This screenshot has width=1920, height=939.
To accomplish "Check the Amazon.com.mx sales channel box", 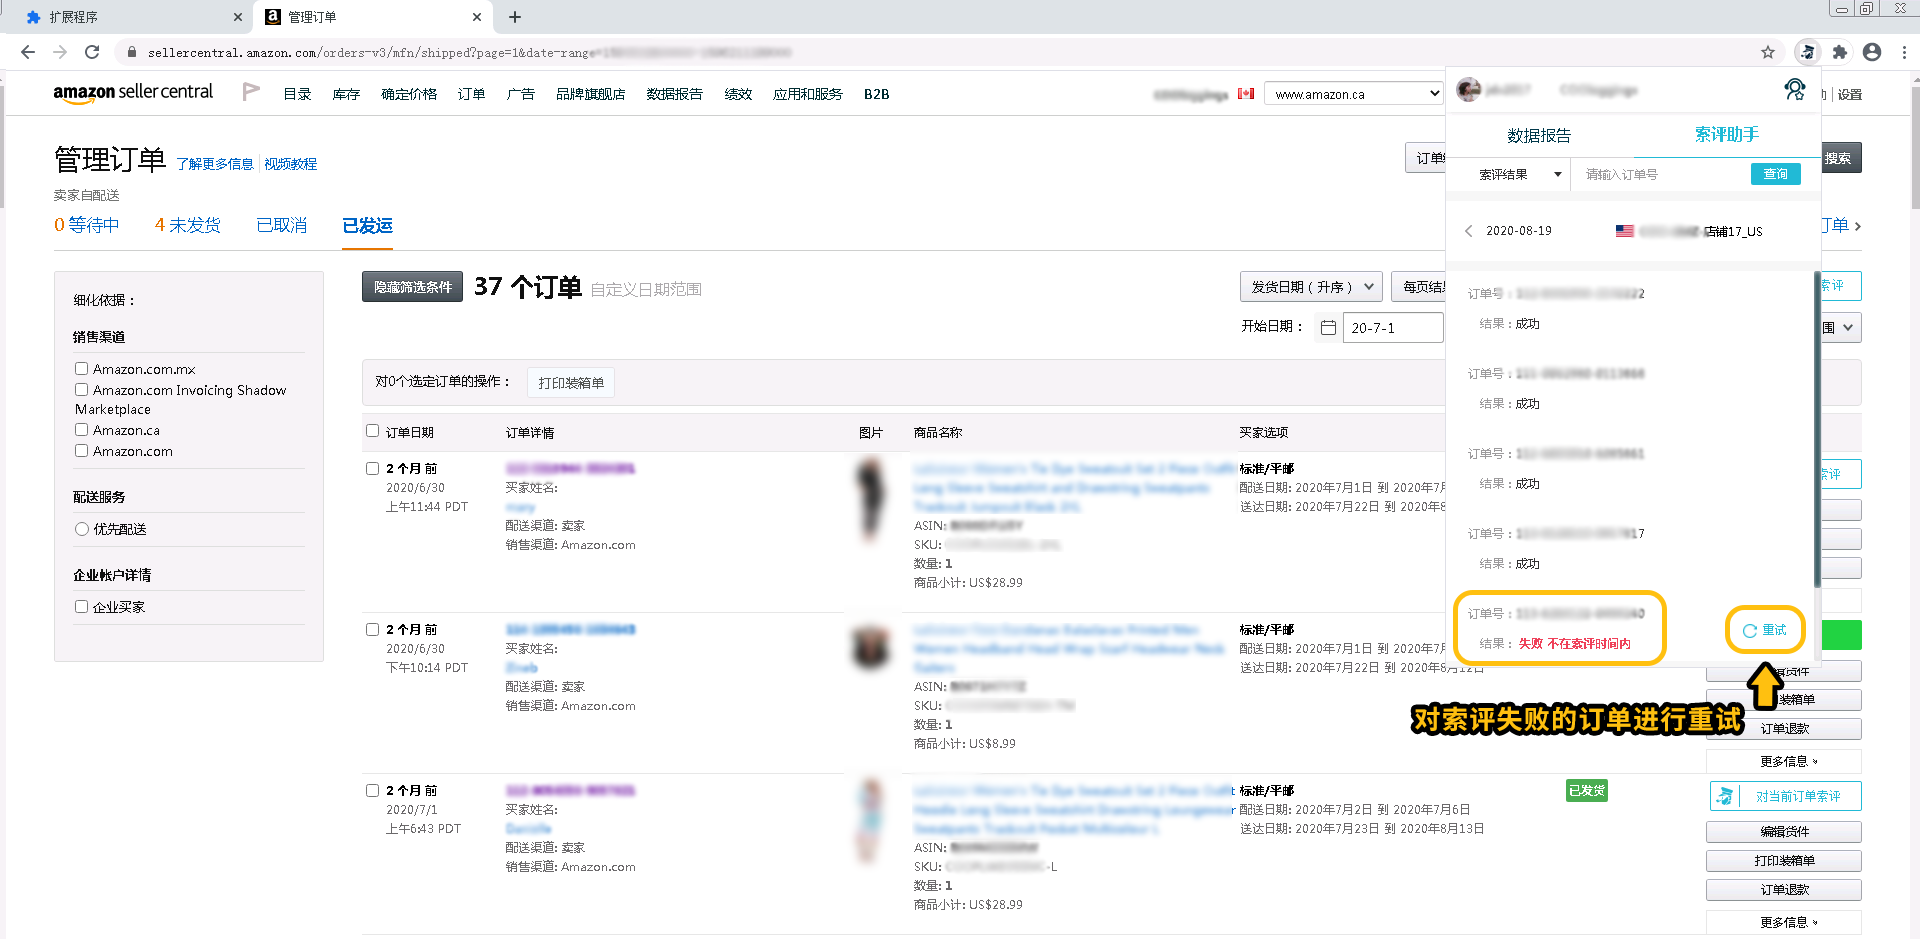I will 82,369.
